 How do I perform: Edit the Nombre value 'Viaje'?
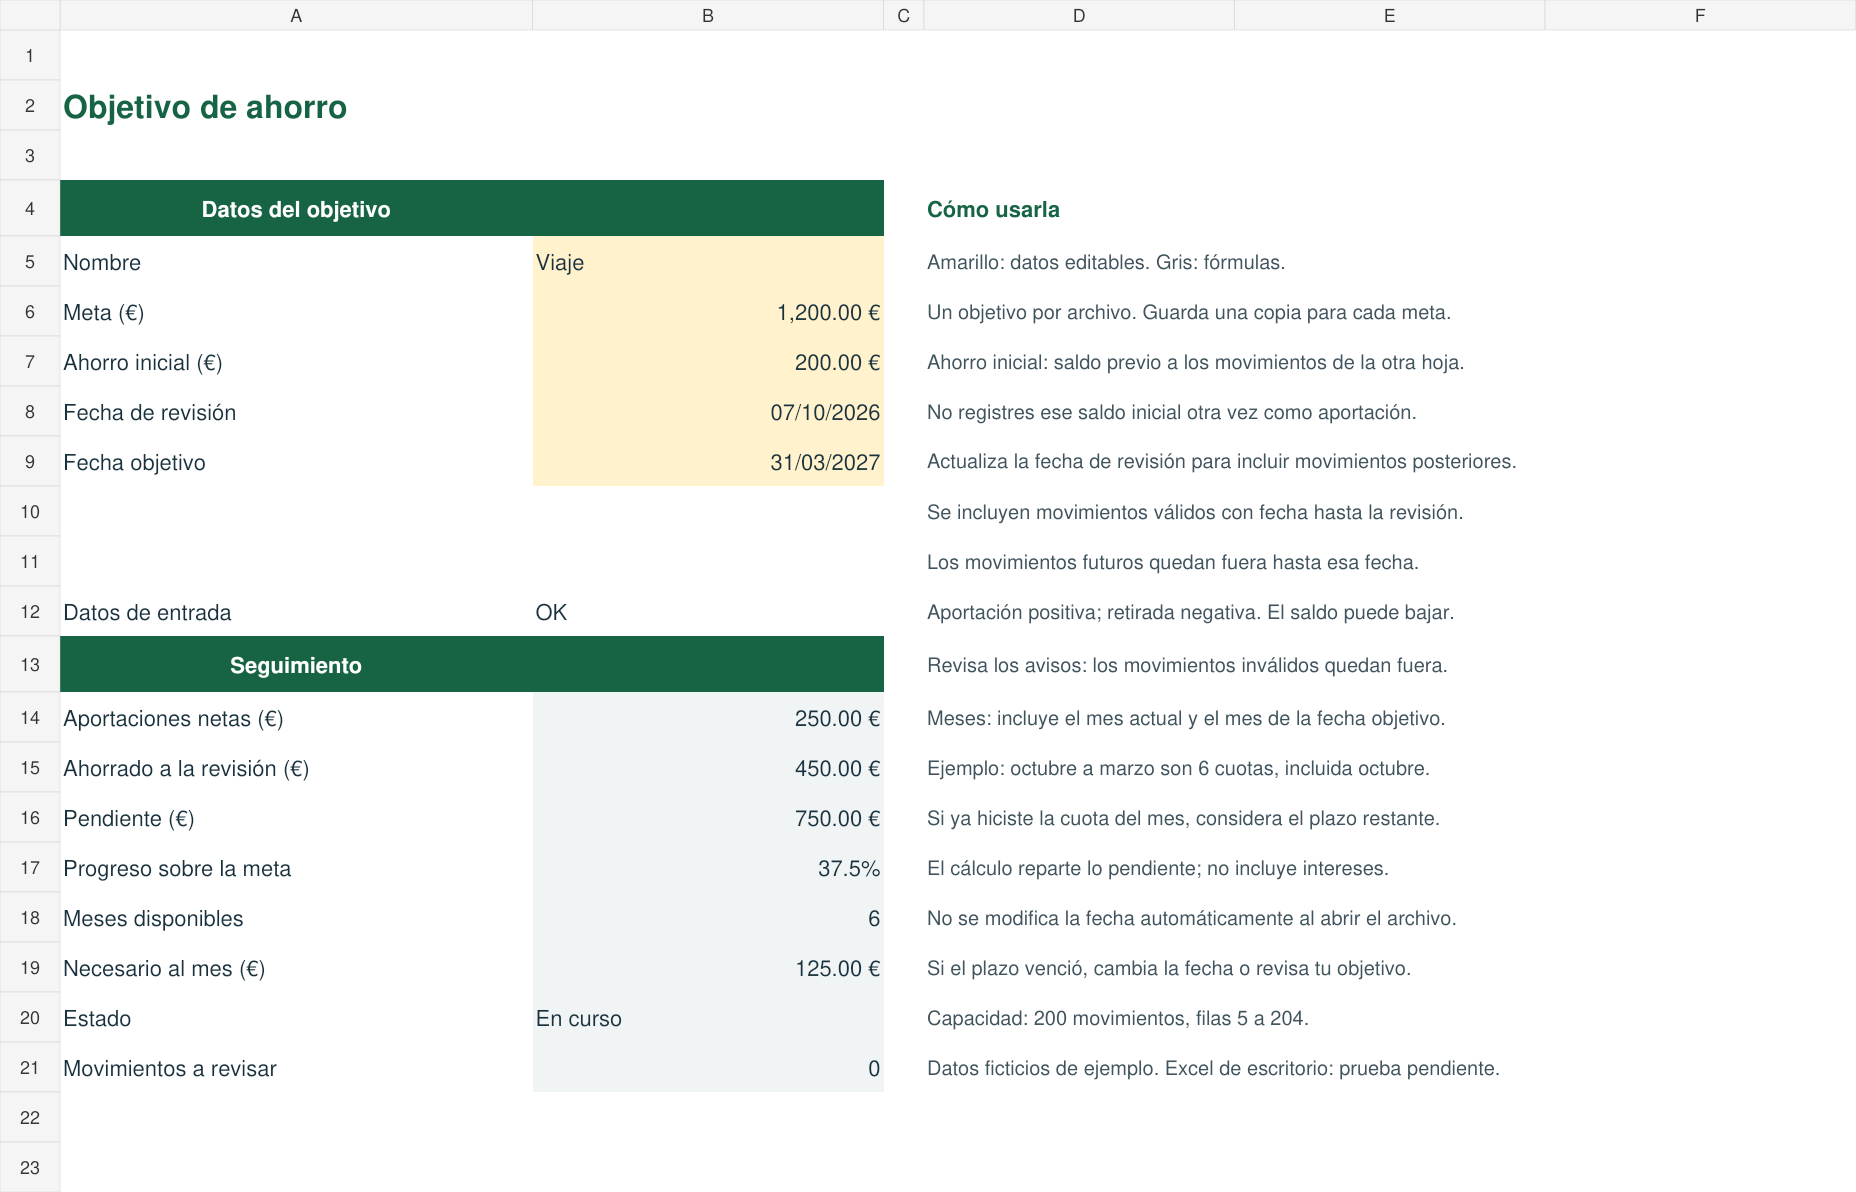(708, 262)
